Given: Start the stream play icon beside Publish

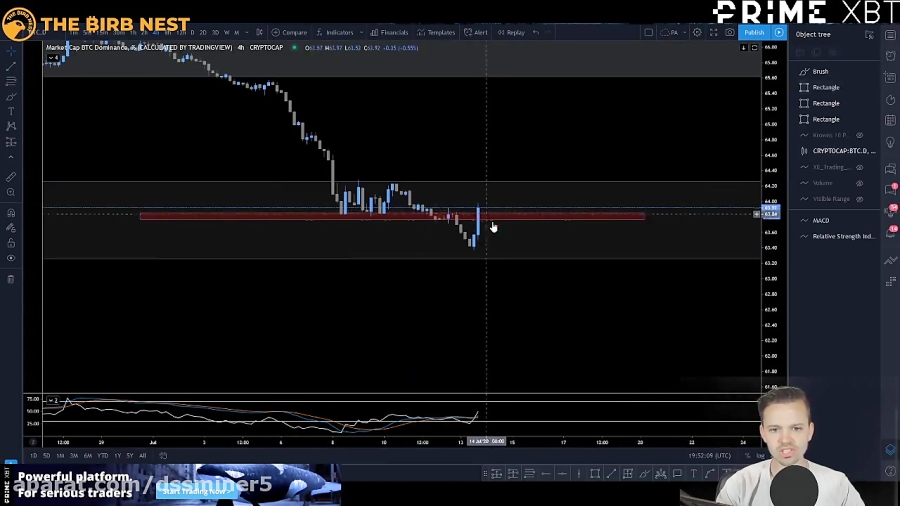Looking at the screenshot, I should [x=779, y=33].
